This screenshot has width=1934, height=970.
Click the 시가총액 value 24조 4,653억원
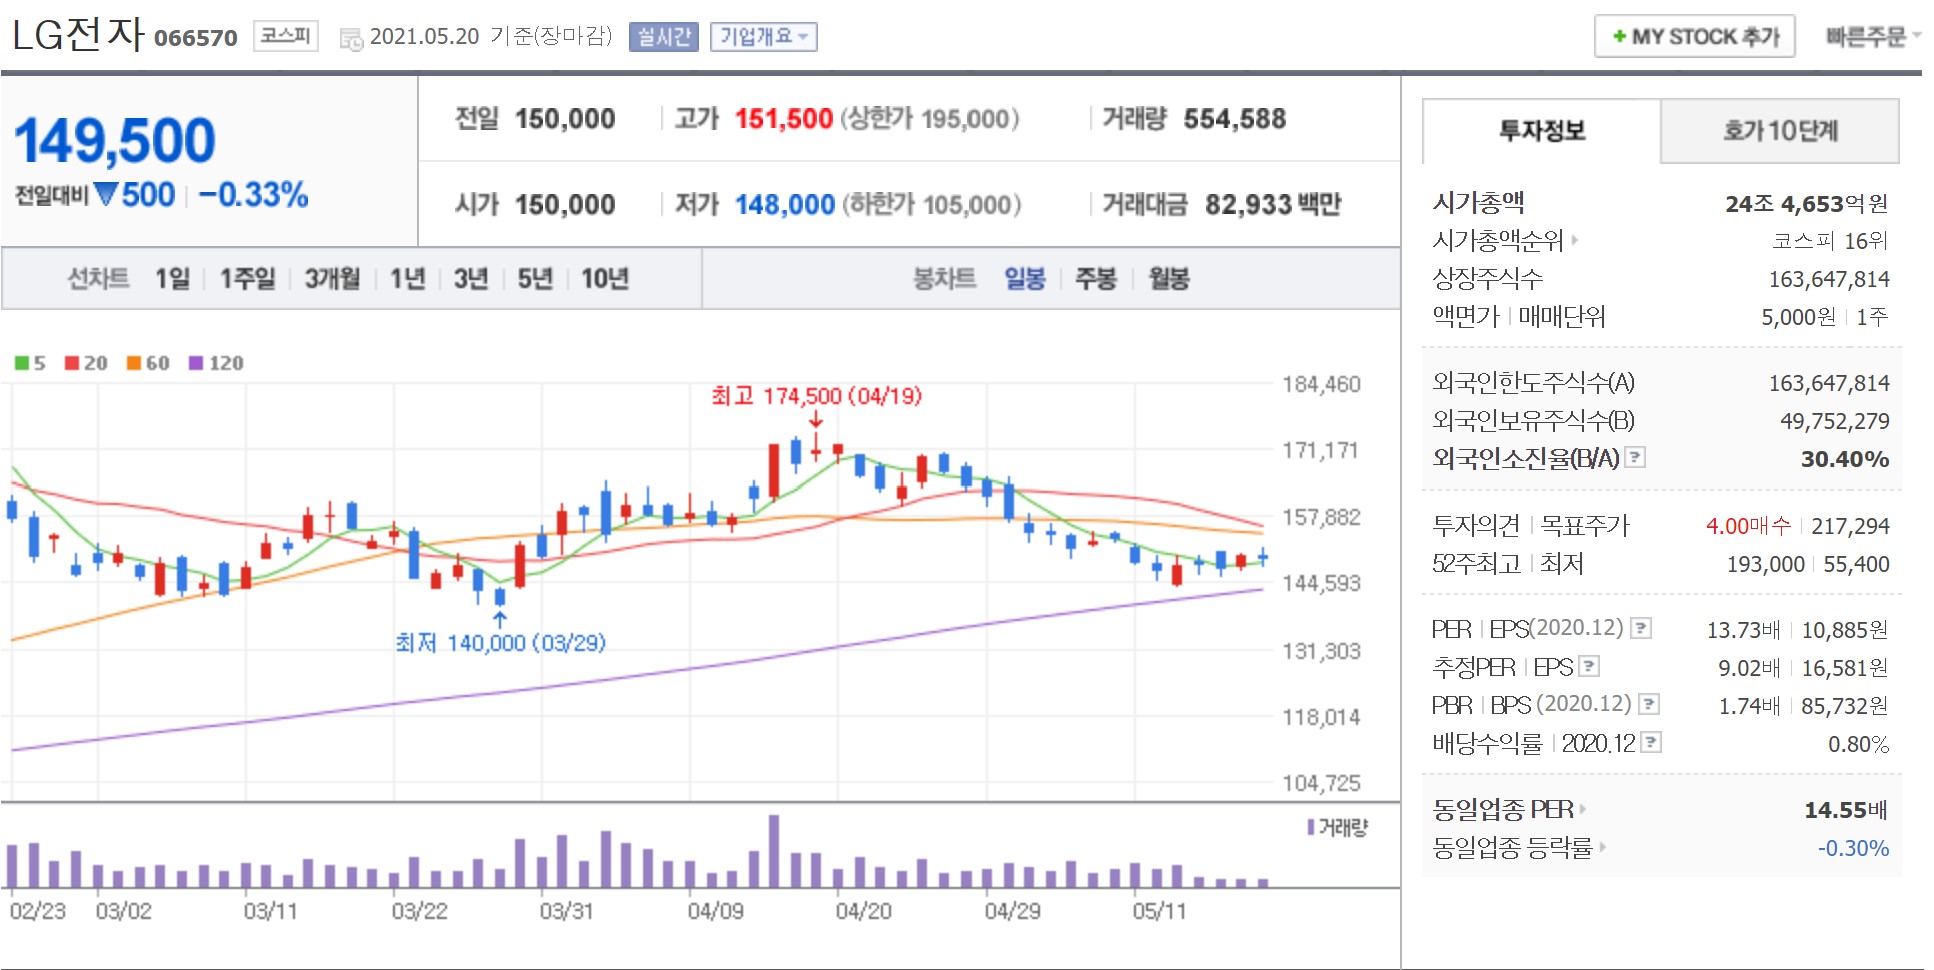[x=1807, y=204]
